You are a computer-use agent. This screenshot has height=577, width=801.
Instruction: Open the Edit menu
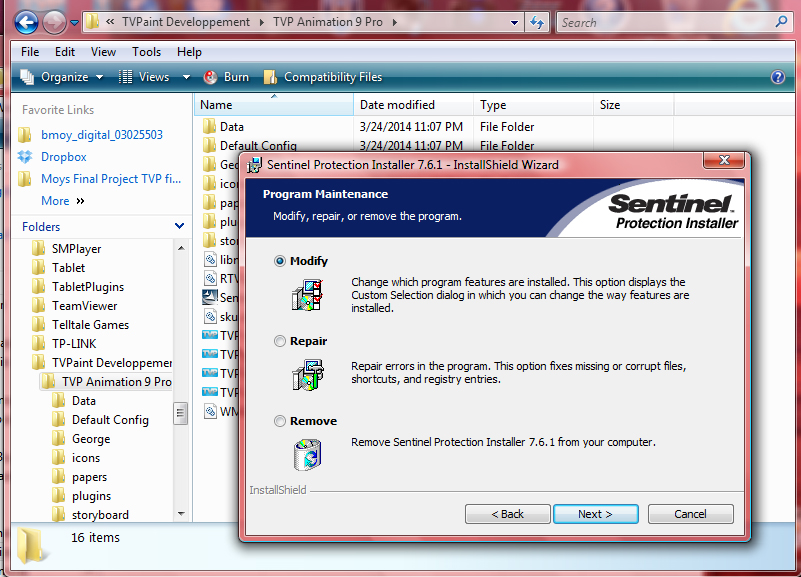point(65,52)
